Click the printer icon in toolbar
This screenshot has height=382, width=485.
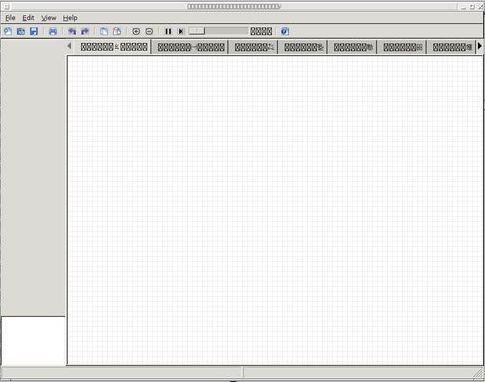(x=53, y=32)
